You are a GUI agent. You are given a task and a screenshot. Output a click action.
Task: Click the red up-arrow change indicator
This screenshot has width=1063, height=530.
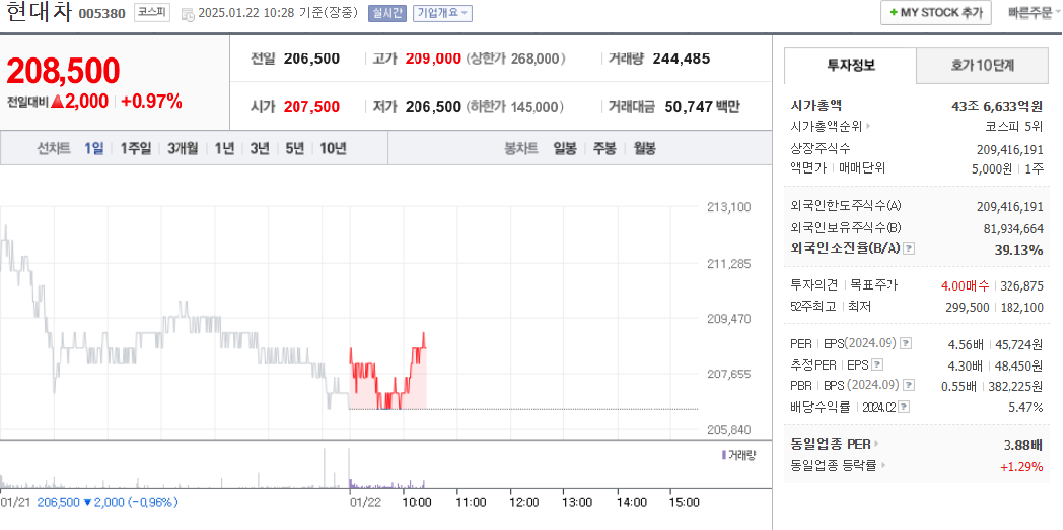pyautogui.click(x=57, y=102)
